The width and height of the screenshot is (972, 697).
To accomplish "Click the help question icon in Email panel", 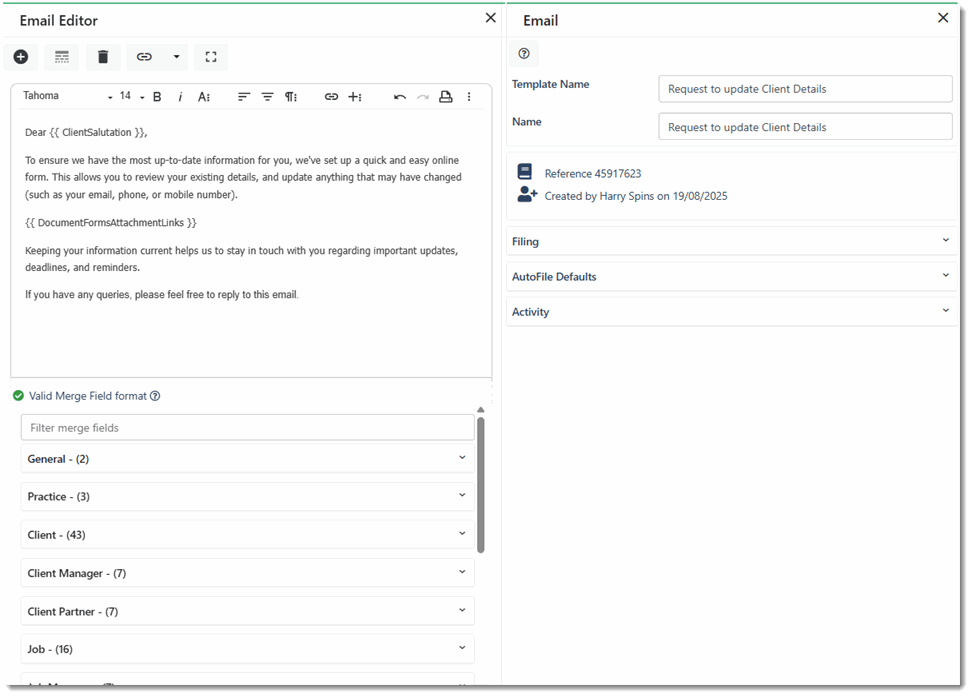I will [524, 53].
